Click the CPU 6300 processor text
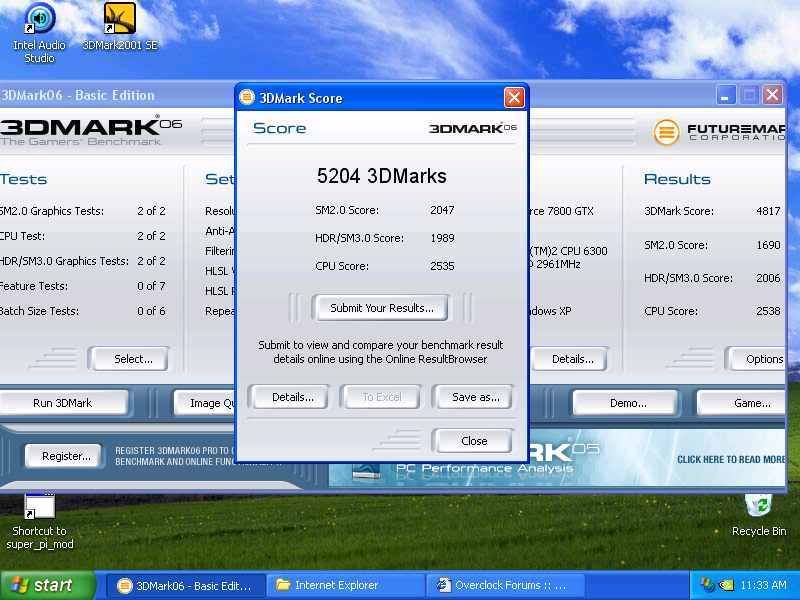Image resolution: width=800 pixels, height=600 pixels. tap(568, 251)
